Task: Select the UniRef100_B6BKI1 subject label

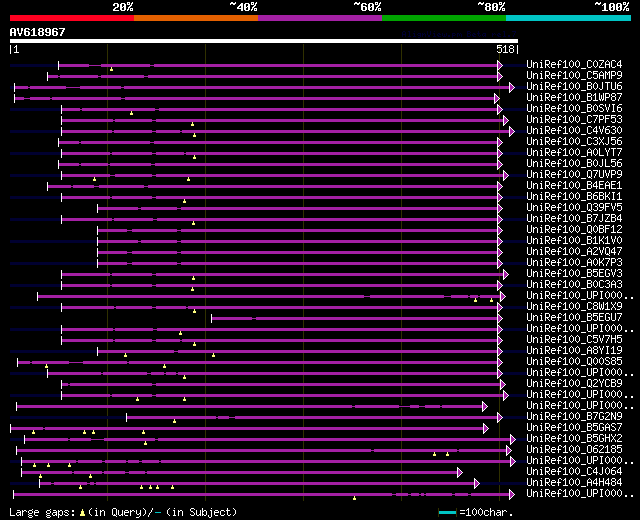Action: [x=574, y=197]
